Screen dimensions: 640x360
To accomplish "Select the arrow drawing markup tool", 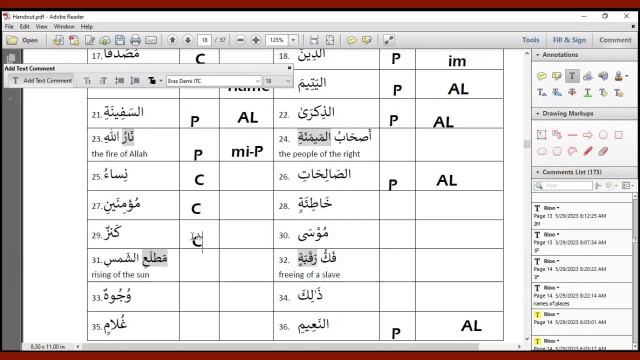I will tap(588, 135).
